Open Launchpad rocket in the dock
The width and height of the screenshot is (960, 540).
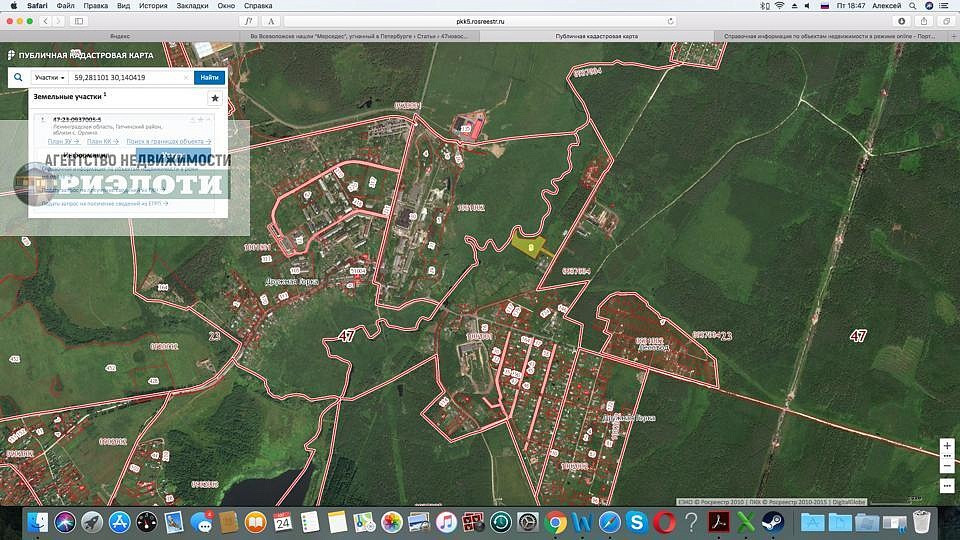pos(92,522)
